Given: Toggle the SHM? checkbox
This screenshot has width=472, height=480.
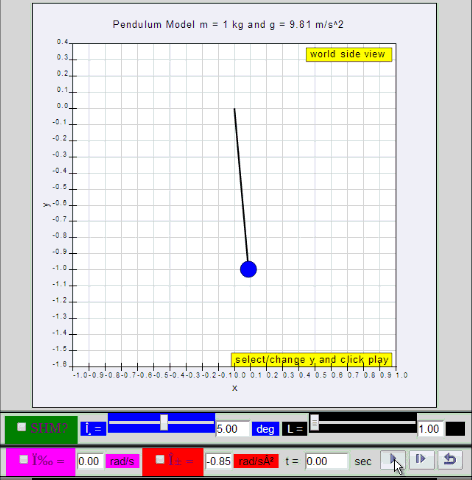Looking at the screenshot, I should click(x=22, y=427).
